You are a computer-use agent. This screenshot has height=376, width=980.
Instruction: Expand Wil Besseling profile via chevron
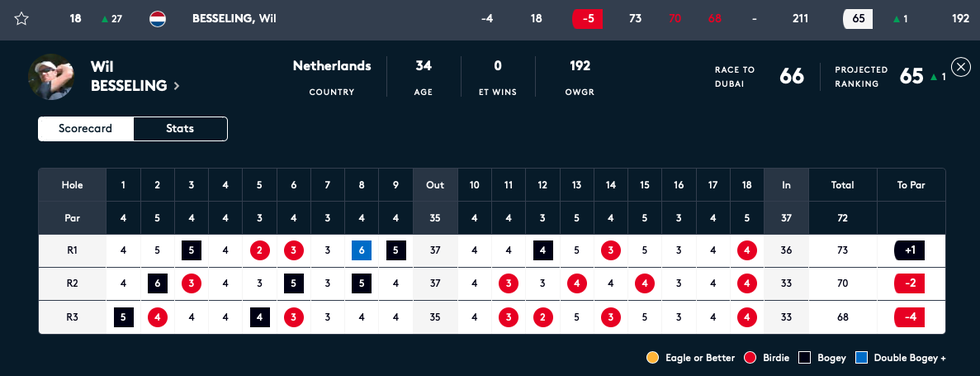[176, 86]
